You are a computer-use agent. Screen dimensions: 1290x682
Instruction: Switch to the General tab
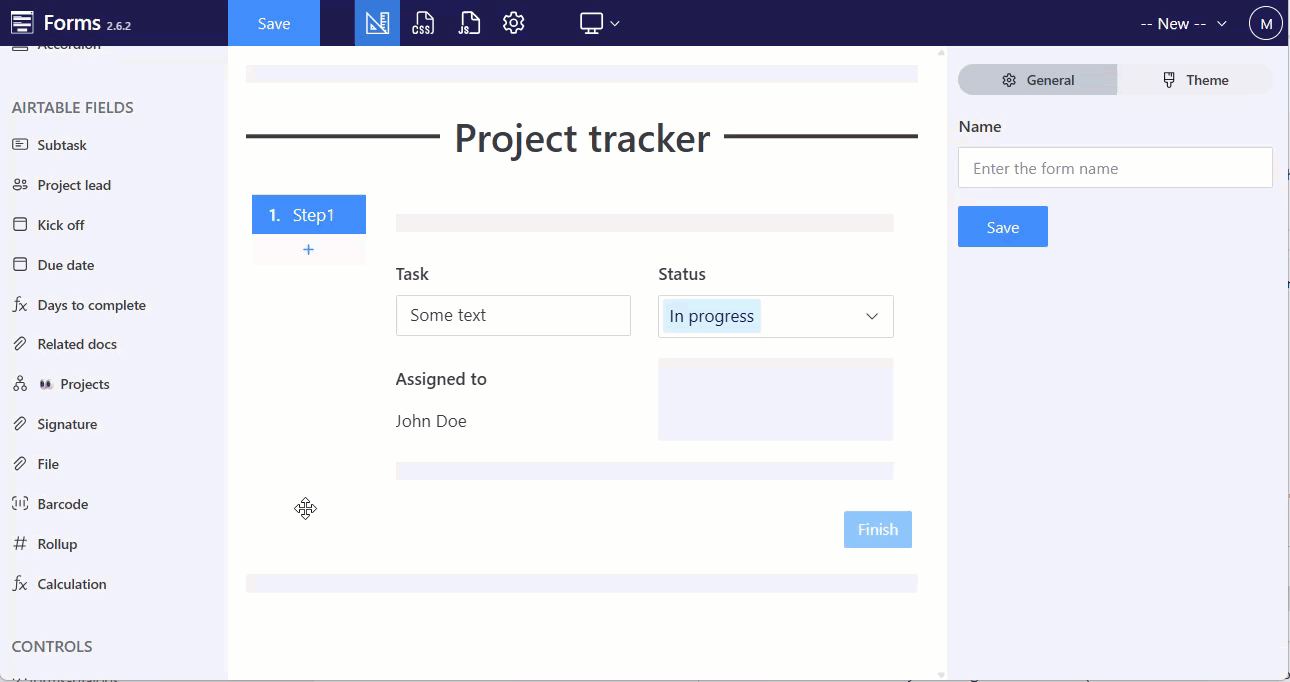coord(1037,80)
